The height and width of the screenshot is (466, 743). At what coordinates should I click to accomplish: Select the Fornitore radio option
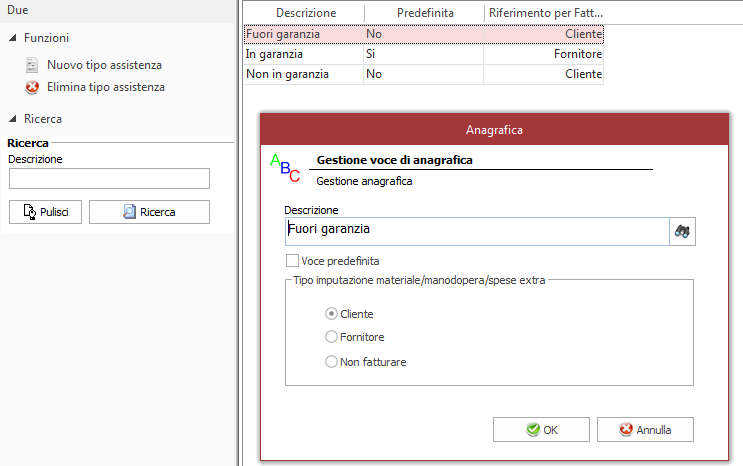331,337
